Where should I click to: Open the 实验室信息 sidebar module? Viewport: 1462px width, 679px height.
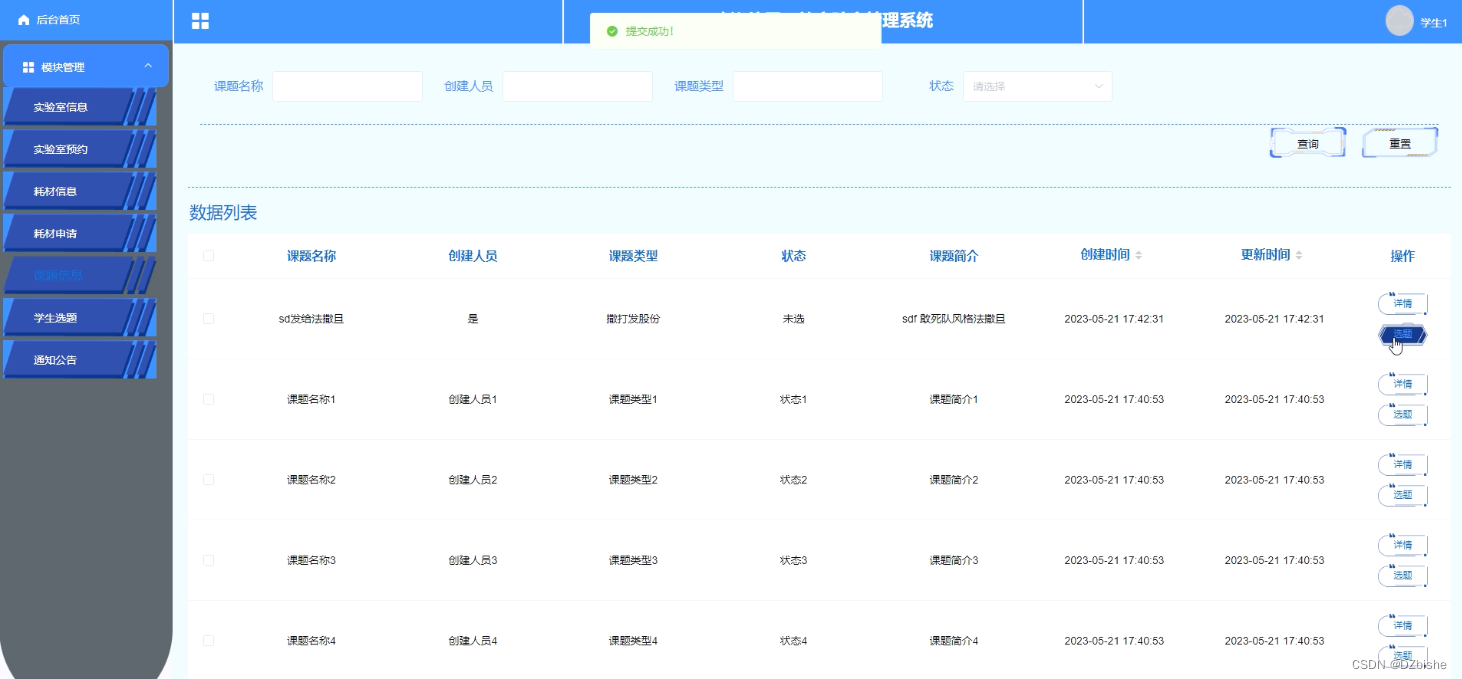pyautogui.click(x=62, y=107)
